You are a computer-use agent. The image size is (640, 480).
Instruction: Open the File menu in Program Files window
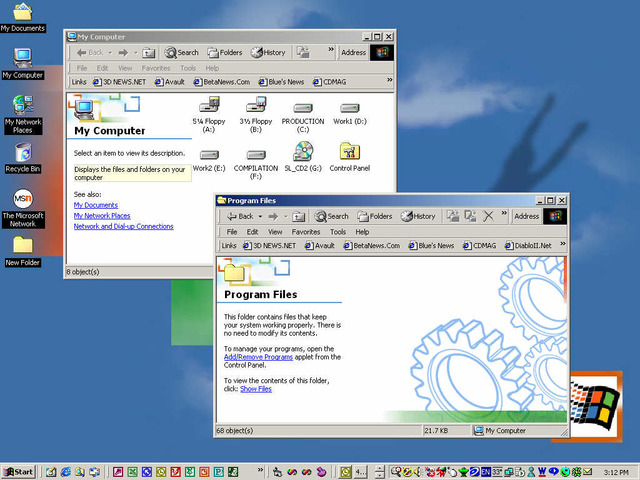tap(232, 232)
